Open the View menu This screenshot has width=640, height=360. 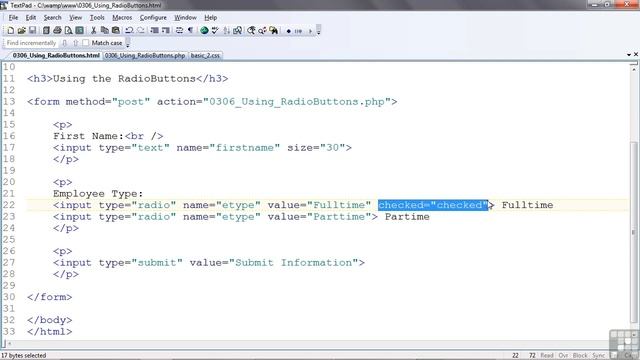(x=75, y=18)
